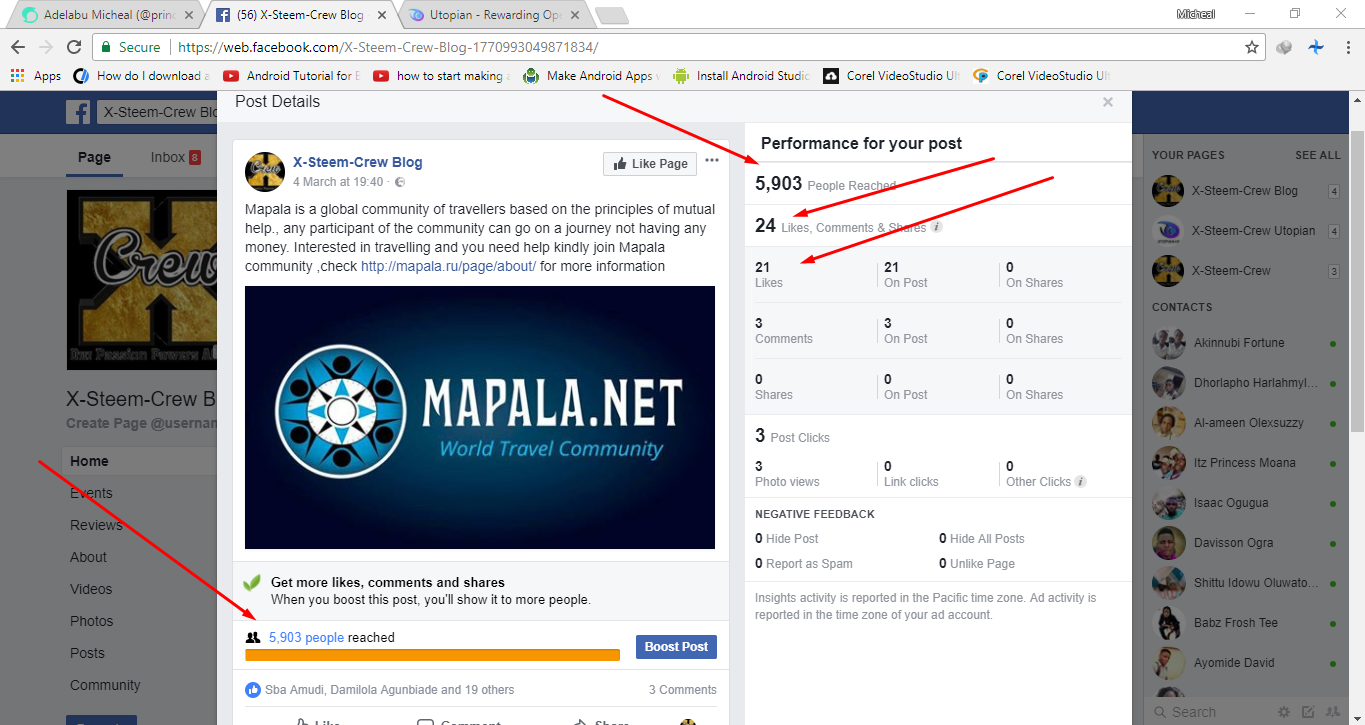This screenshot has height=725, width=1365.
Task: Open chat with Isaac Ogugua
Action: [x=1245, y=502]
